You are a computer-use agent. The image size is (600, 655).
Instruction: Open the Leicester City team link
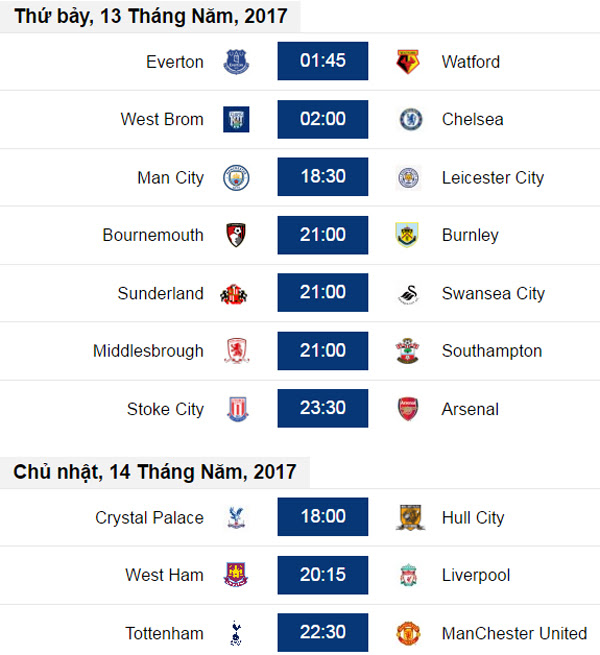point(493,178)
